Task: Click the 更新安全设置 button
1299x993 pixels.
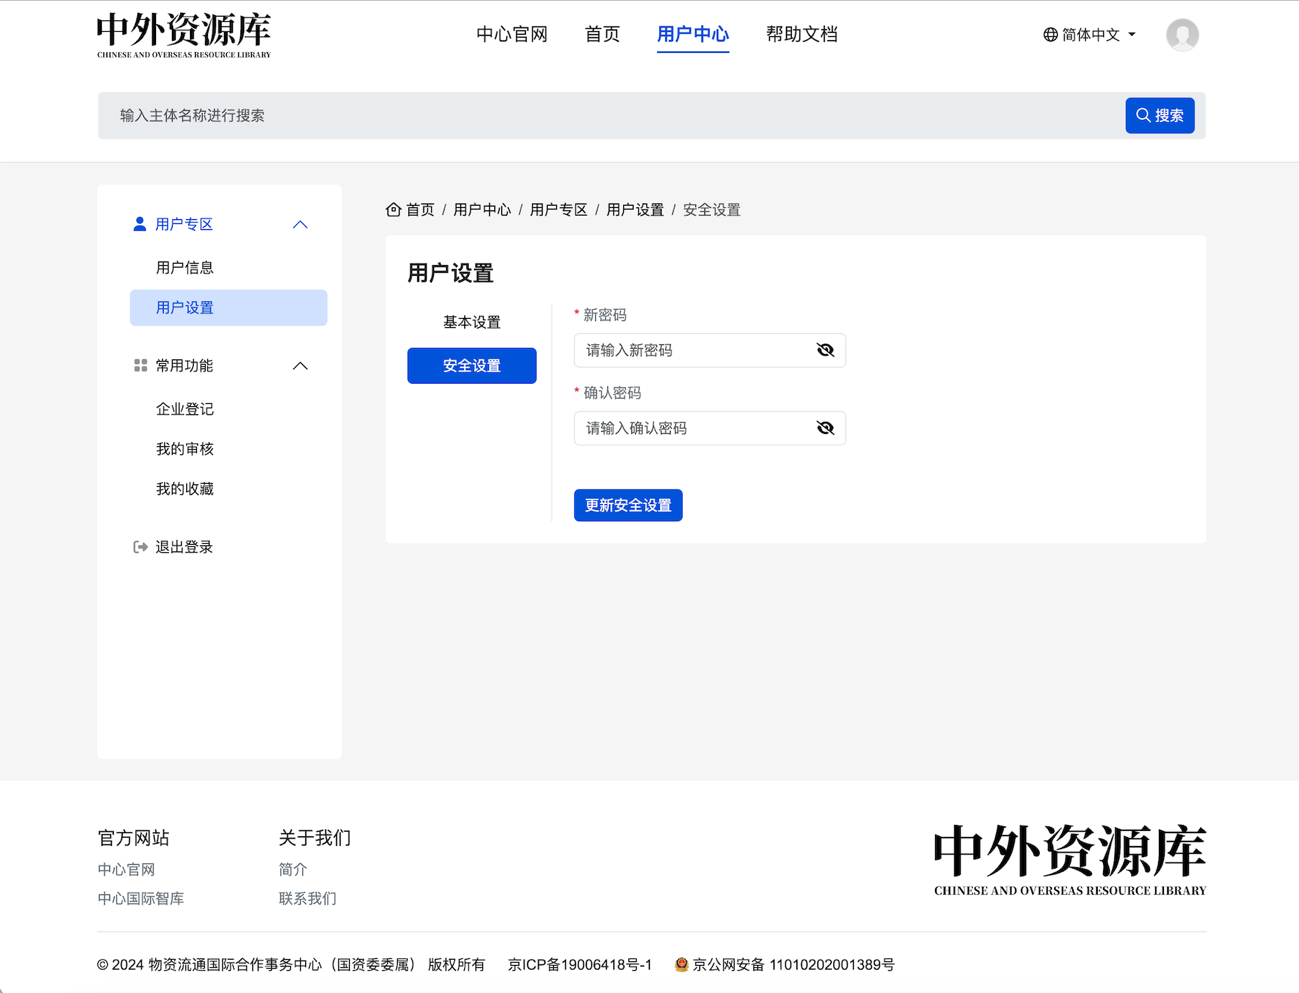Action: [628, 505]
